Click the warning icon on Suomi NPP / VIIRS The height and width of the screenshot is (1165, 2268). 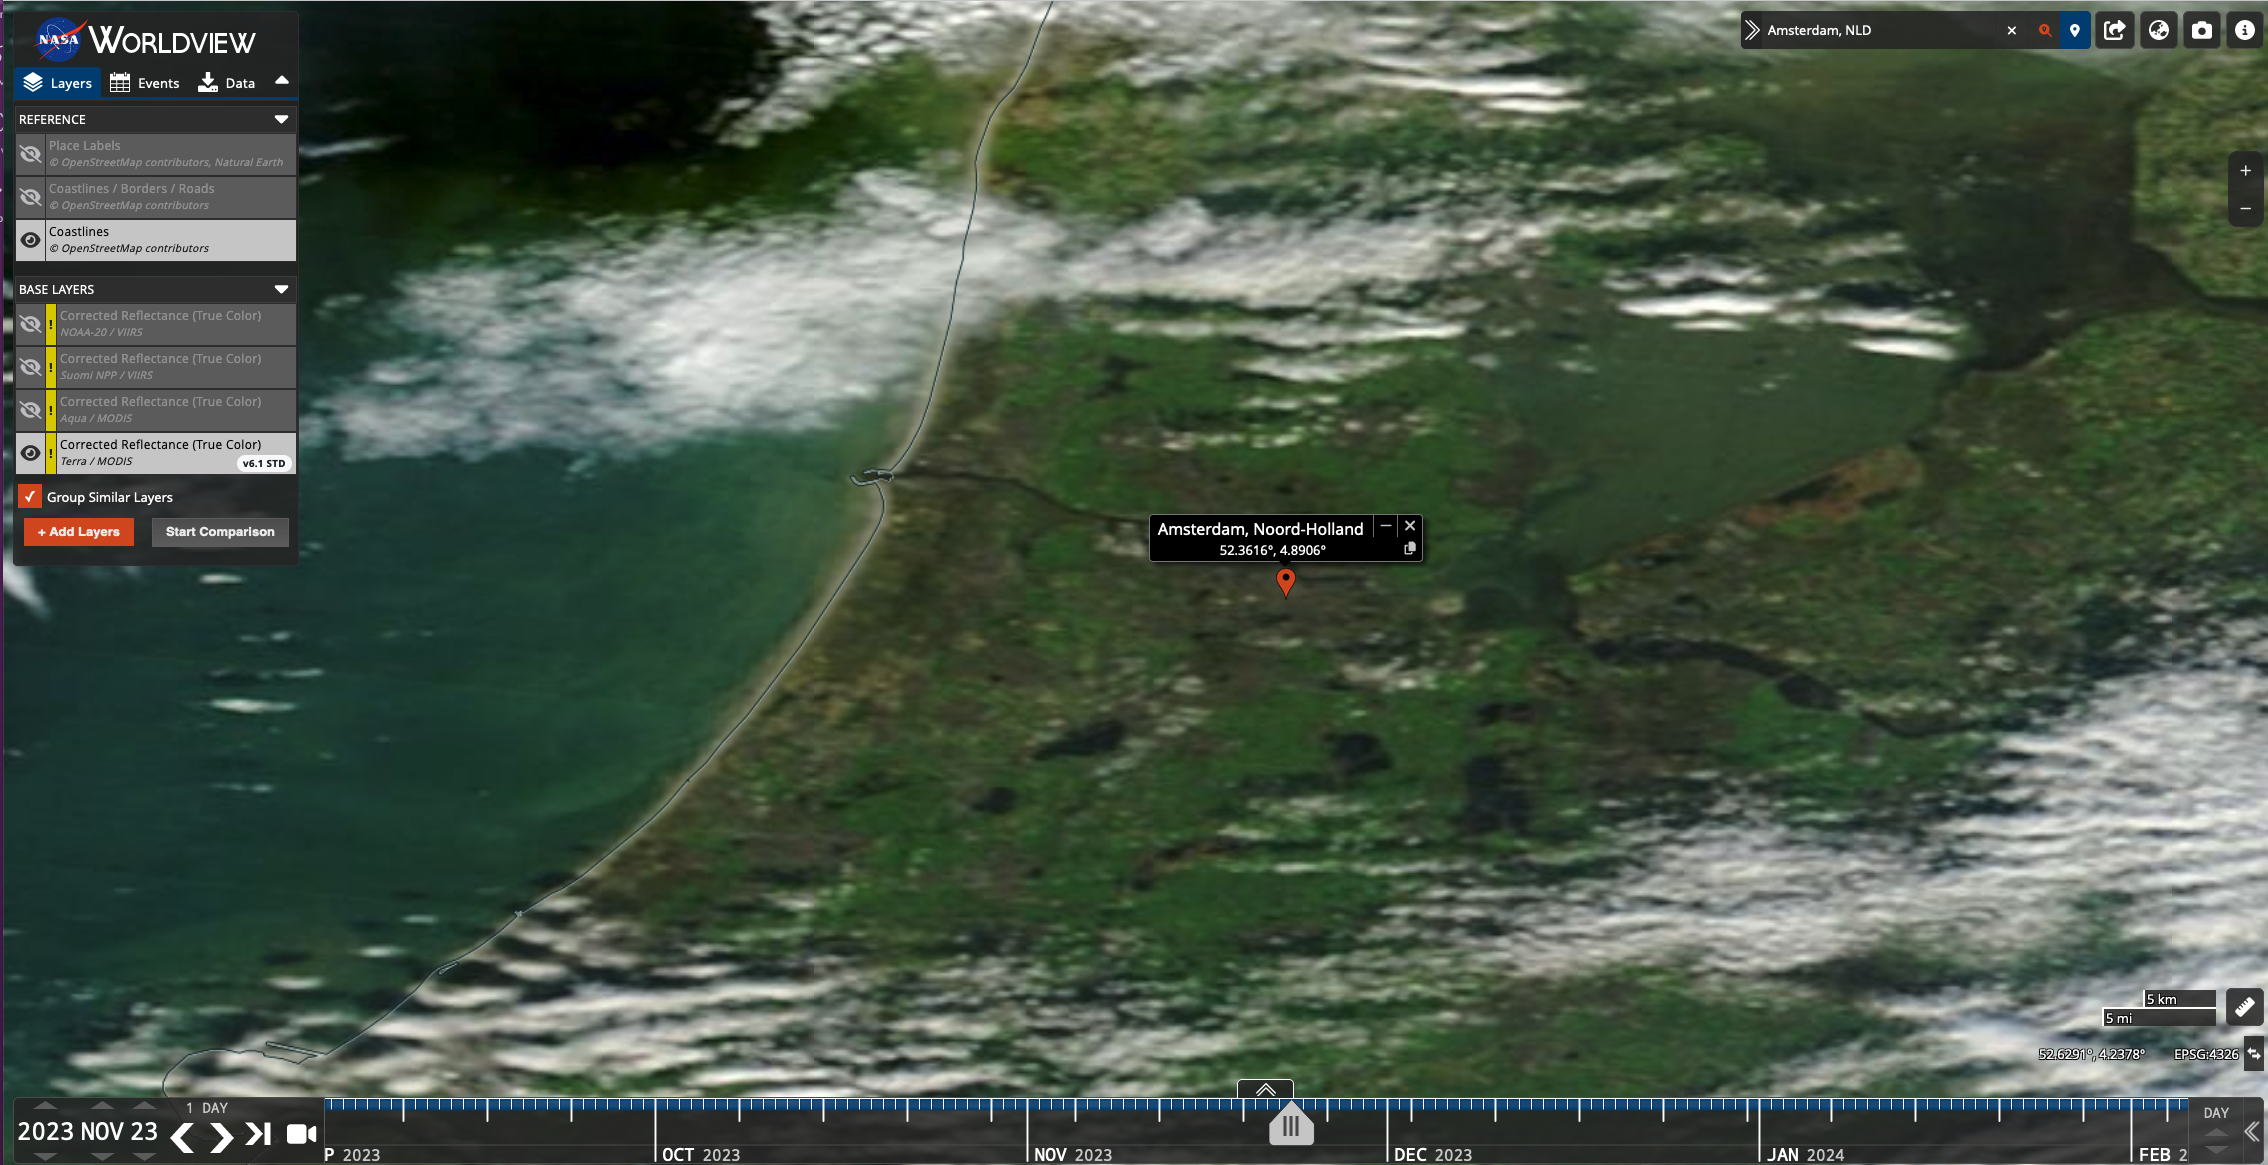click(x=51, y=368)
